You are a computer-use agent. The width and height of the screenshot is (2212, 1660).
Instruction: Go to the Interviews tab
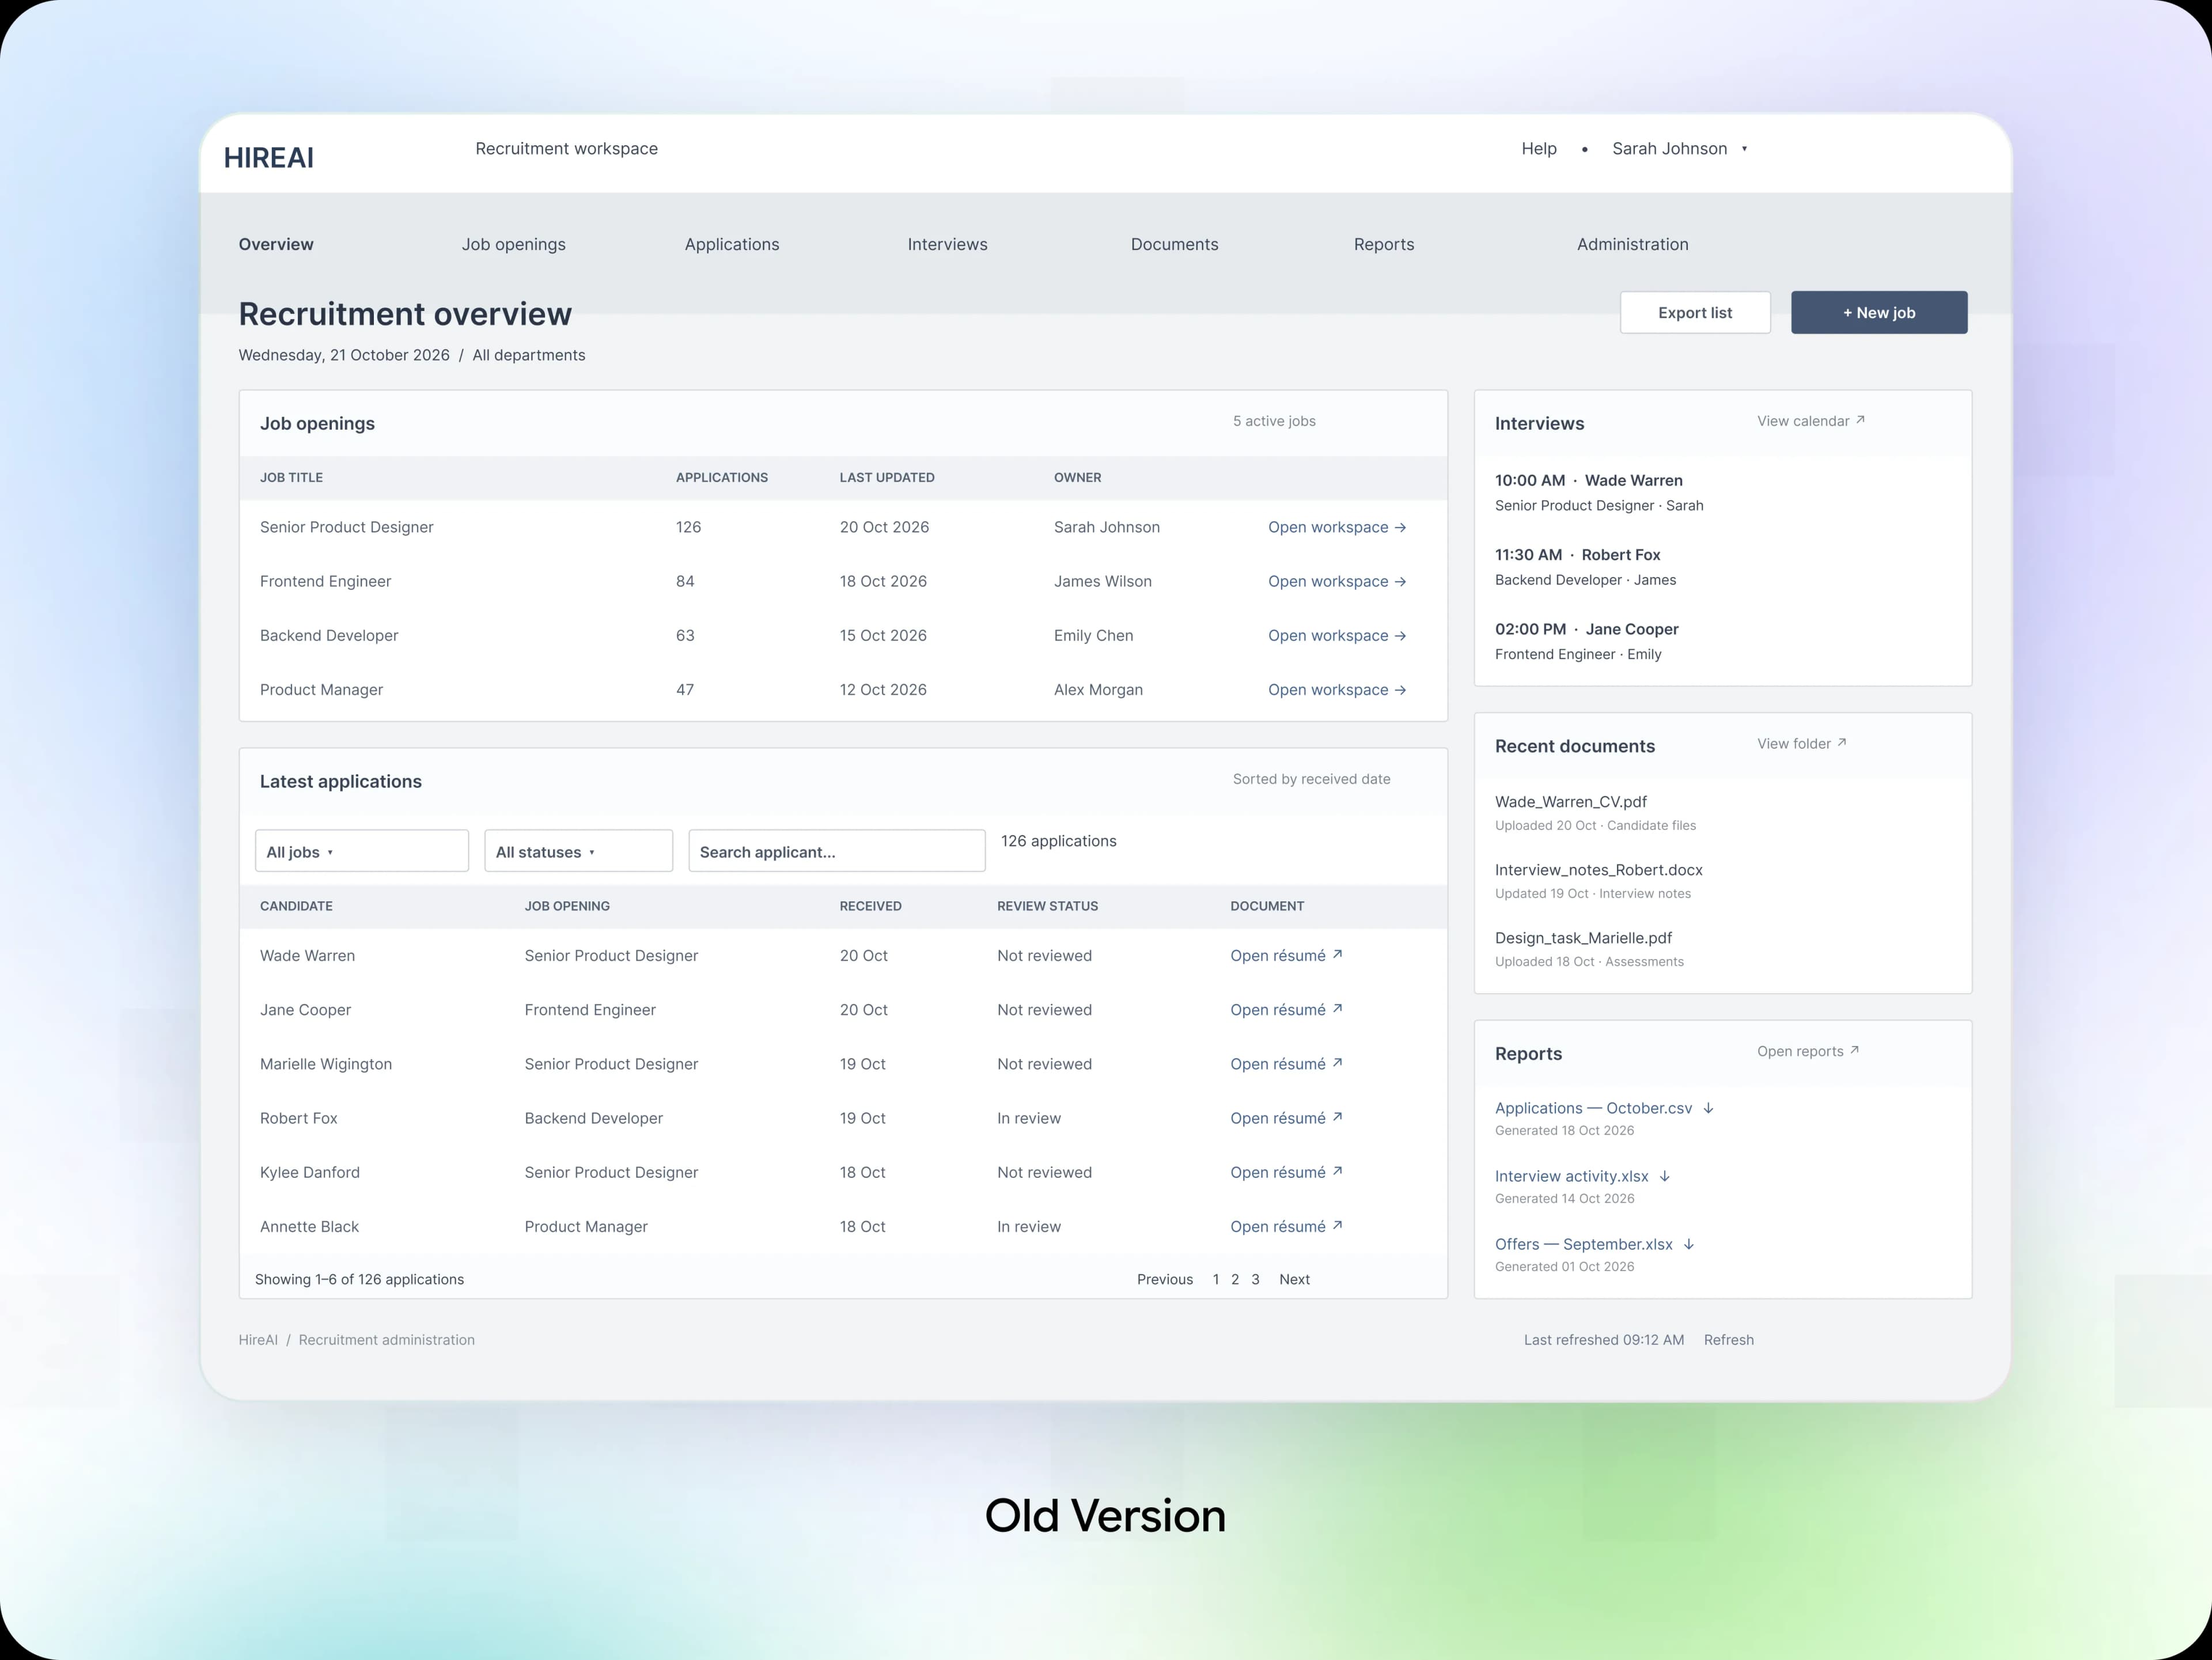947,244
